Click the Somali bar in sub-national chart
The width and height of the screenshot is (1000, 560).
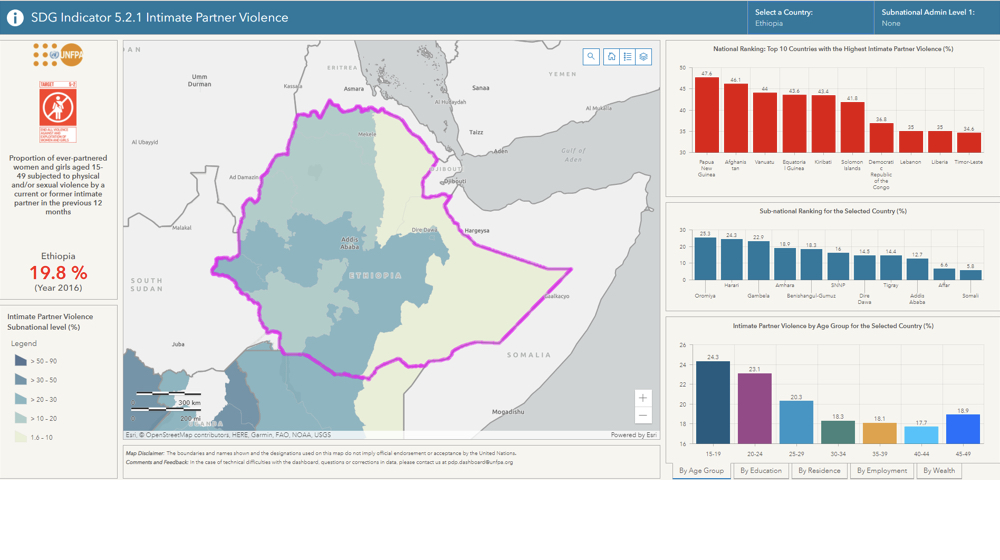click(971, 275)
